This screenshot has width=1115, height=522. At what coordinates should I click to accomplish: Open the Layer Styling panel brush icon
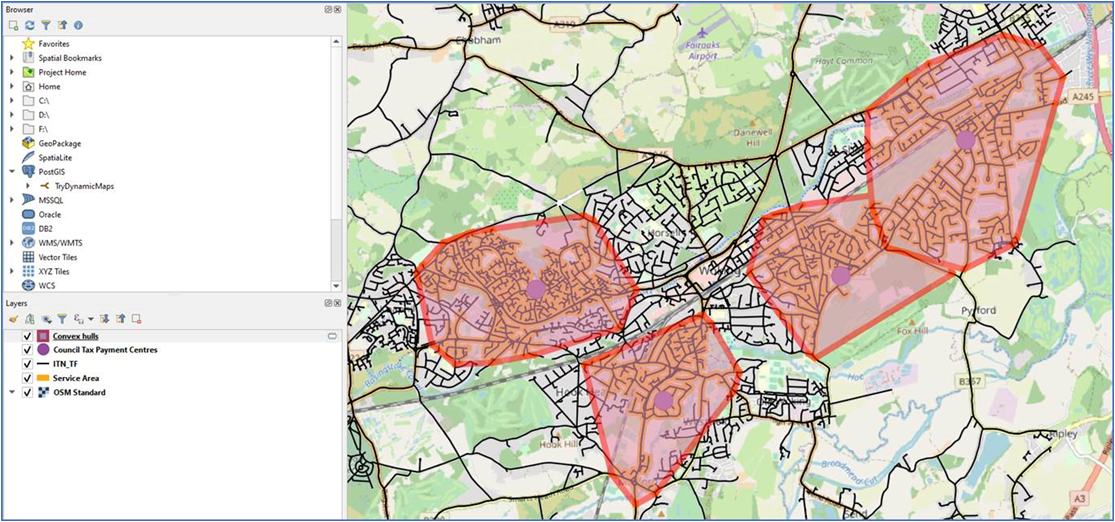point(13,318)
